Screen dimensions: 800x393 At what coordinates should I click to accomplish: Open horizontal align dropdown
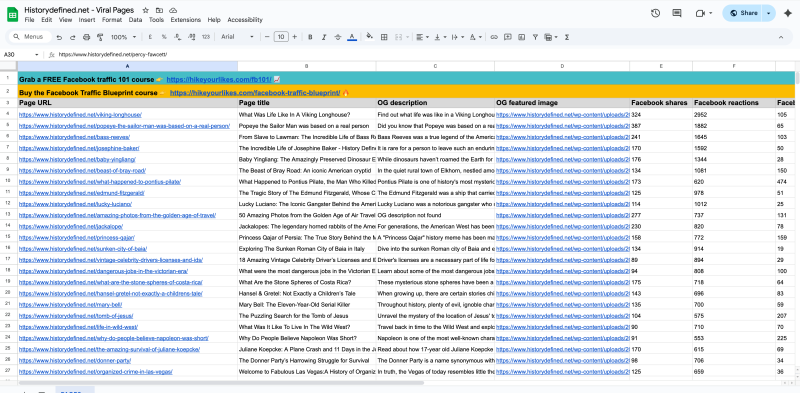click(422, 37)
